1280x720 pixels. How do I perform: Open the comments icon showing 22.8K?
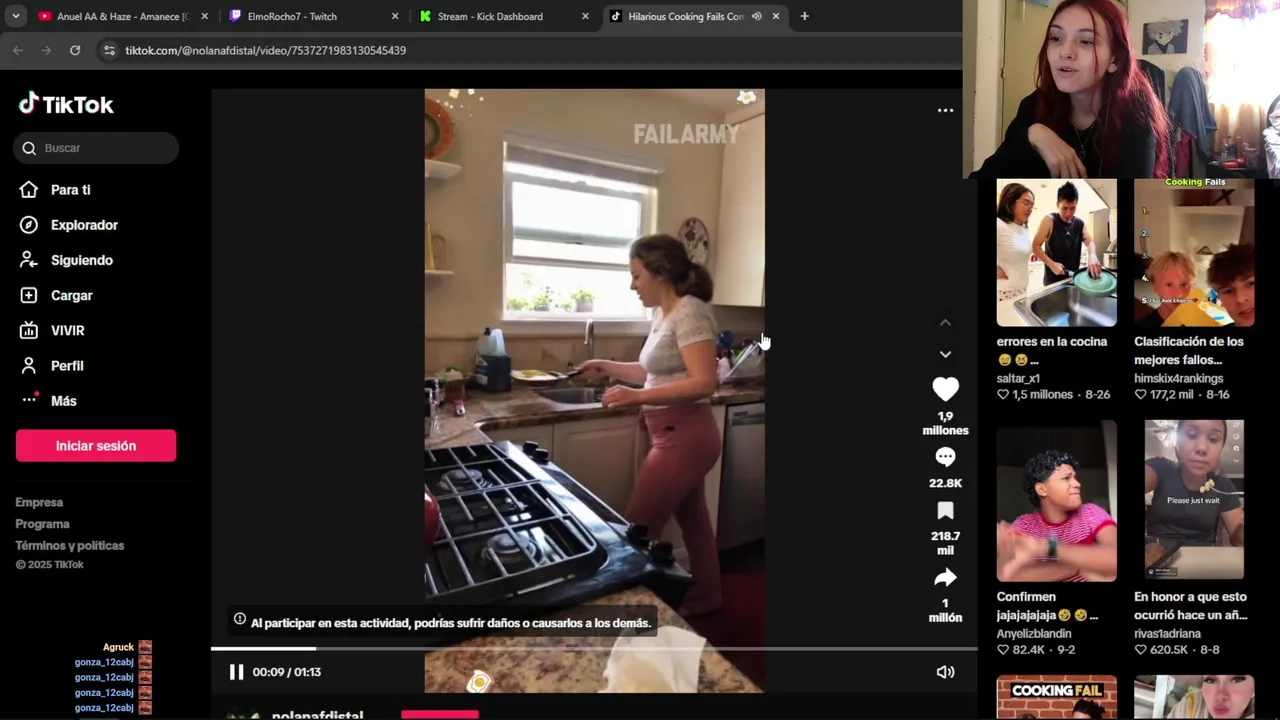click(945, 457)
